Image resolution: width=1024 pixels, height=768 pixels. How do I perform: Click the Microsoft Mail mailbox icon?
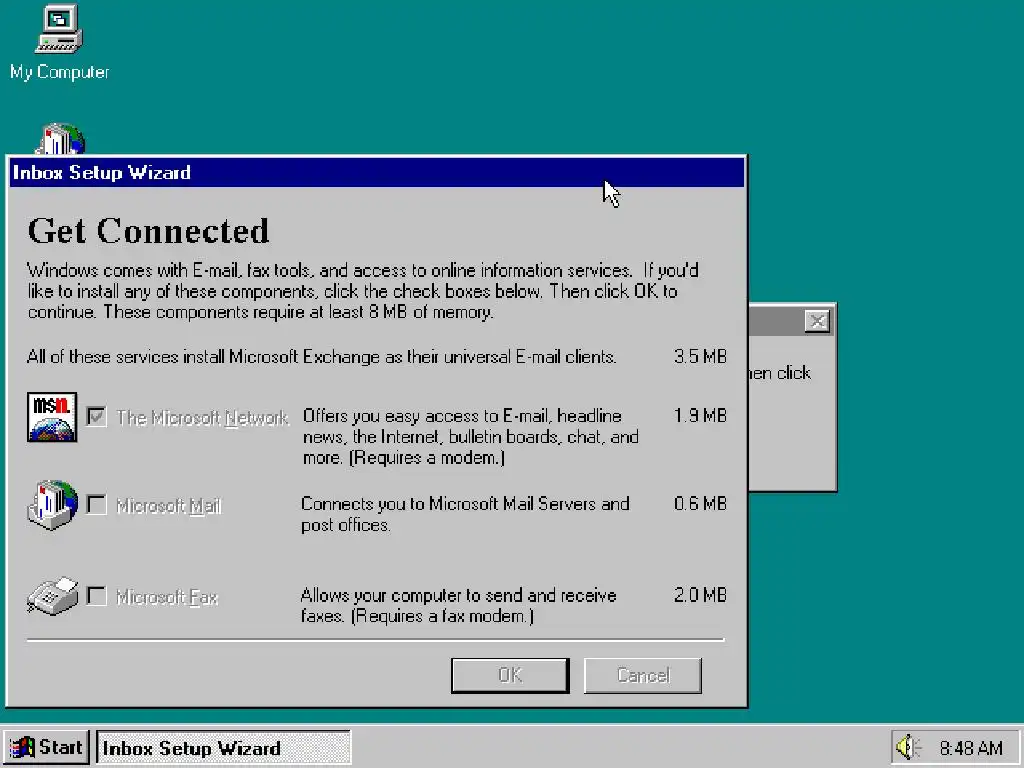pos(52,505)
